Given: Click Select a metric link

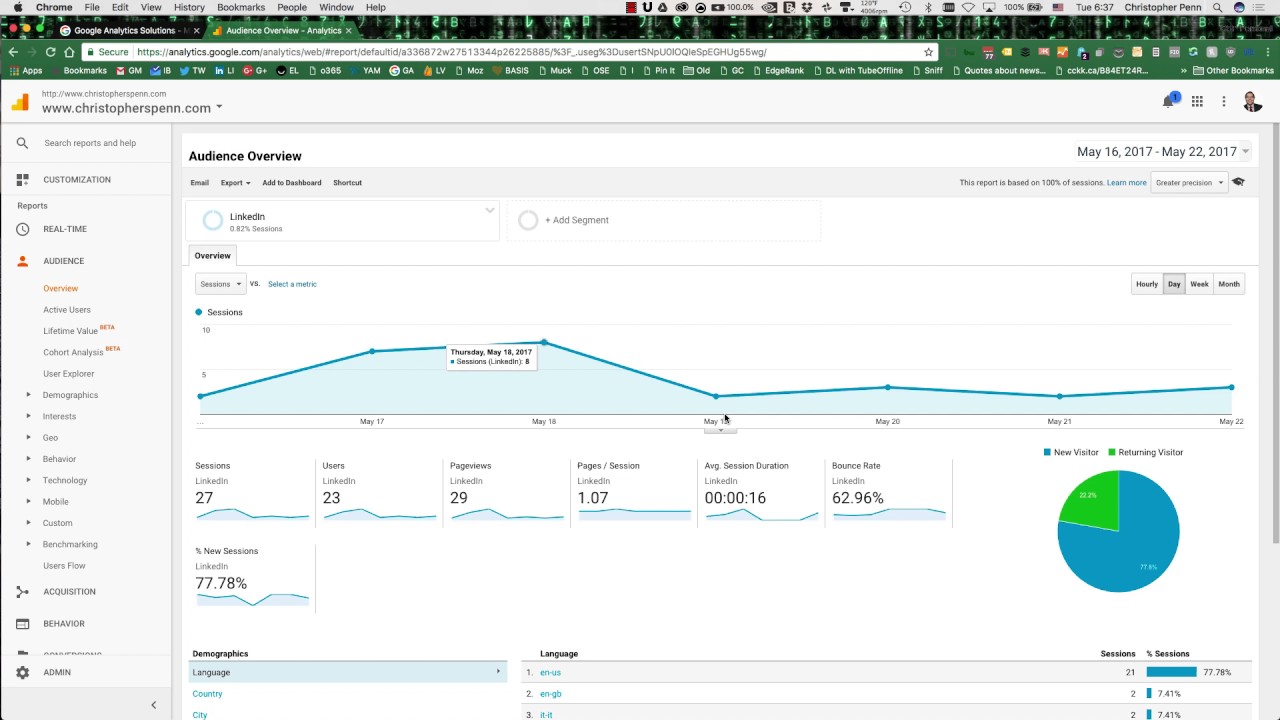Looking at the screenshot, I should click(292, 284).
